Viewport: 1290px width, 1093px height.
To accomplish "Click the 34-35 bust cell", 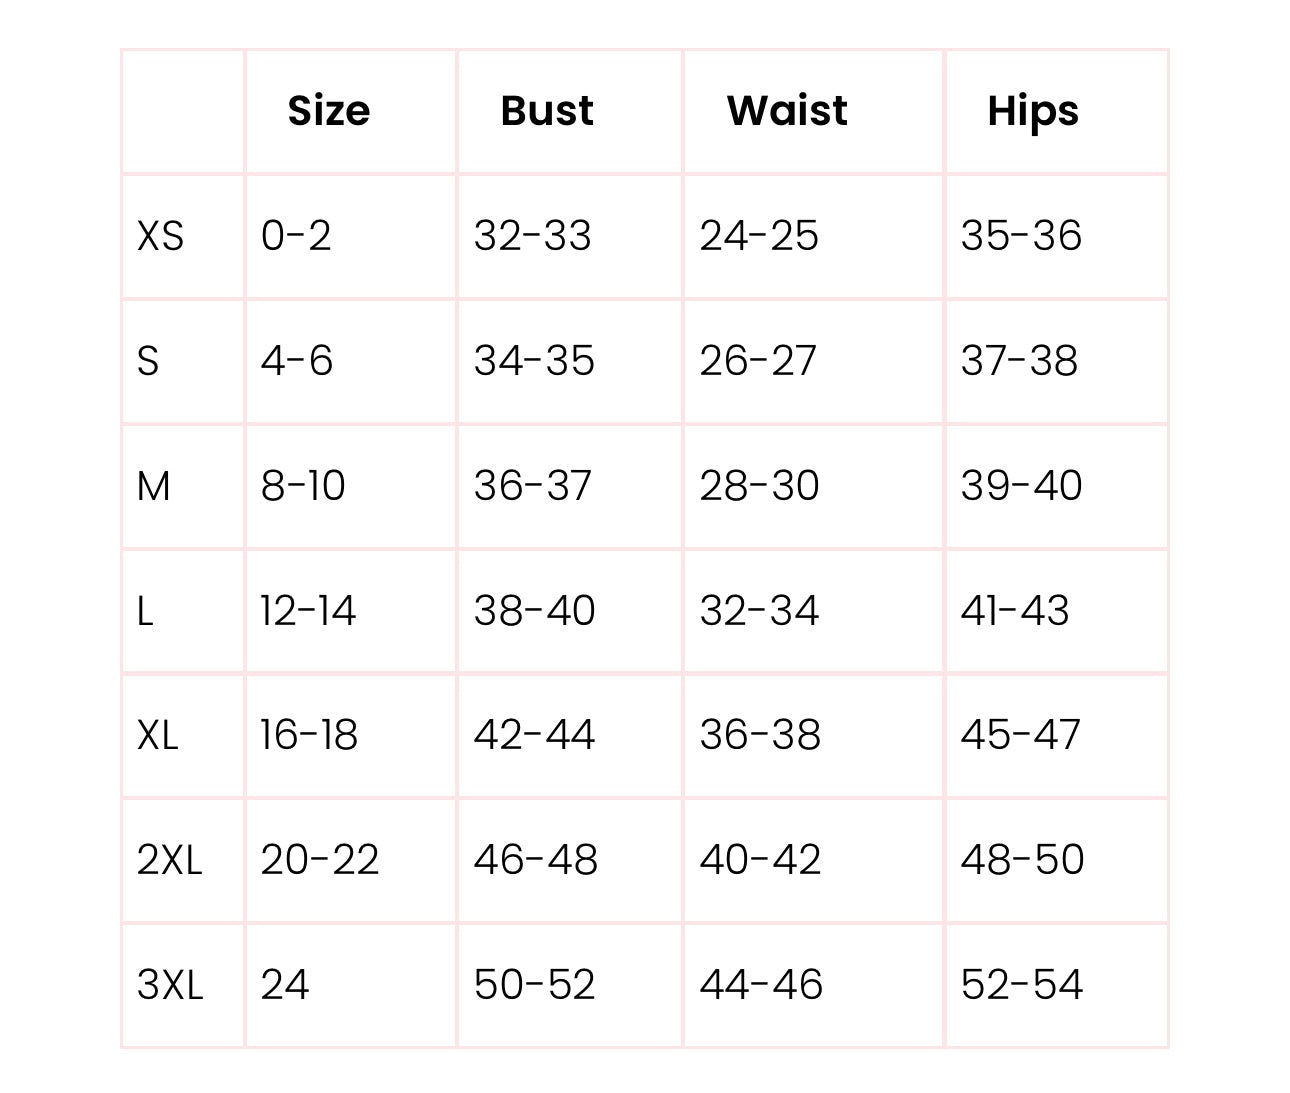I will coord(534,361).
